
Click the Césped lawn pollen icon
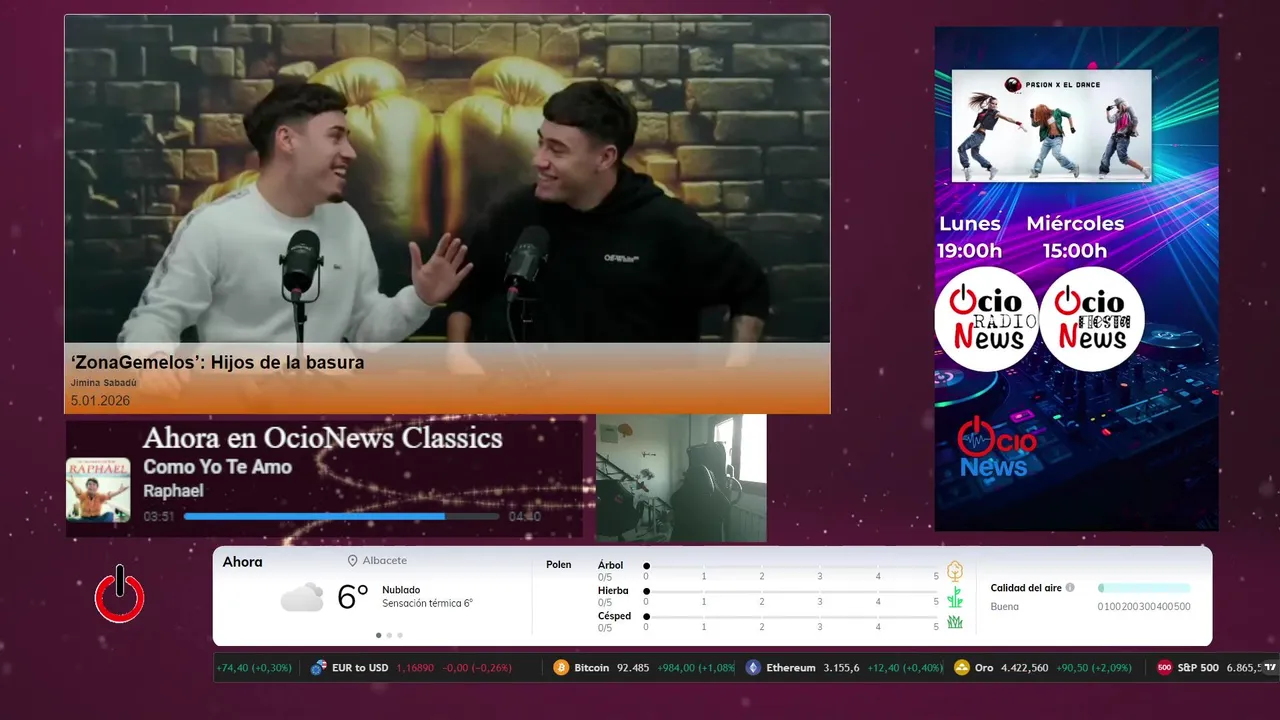click(x=955, y=622)
